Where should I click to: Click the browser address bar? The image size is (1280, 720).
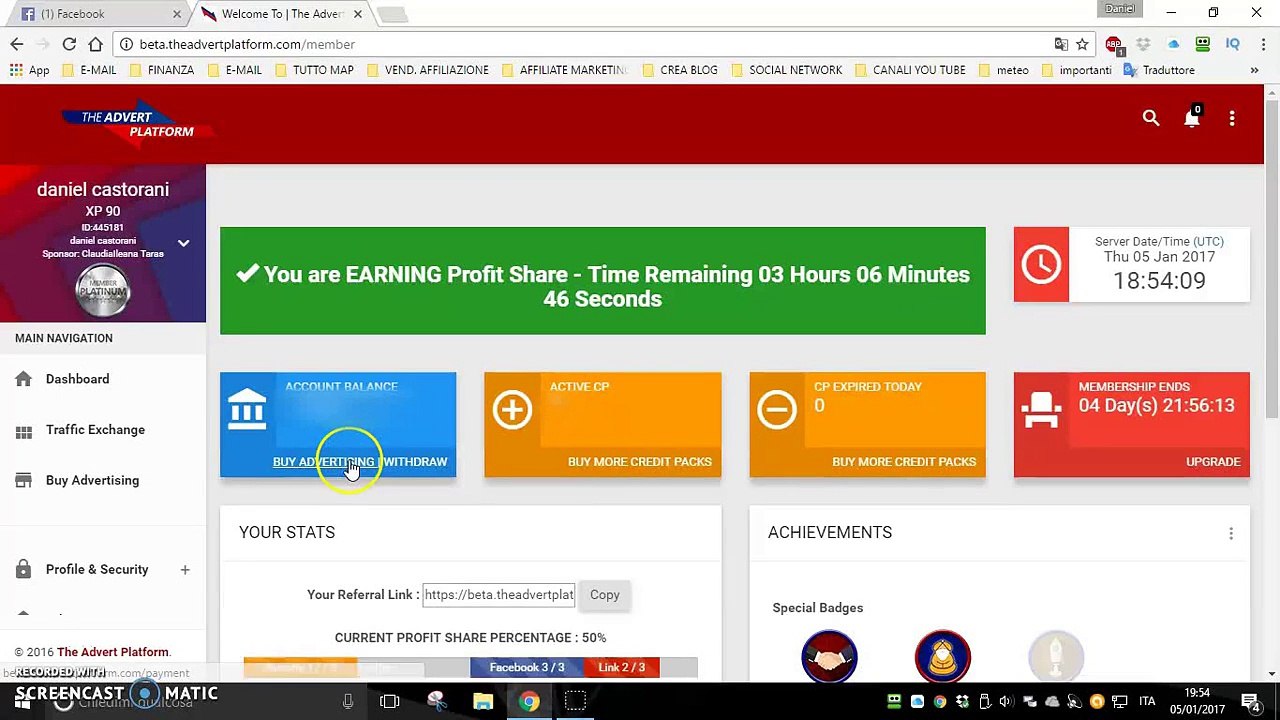coord(590,44)
